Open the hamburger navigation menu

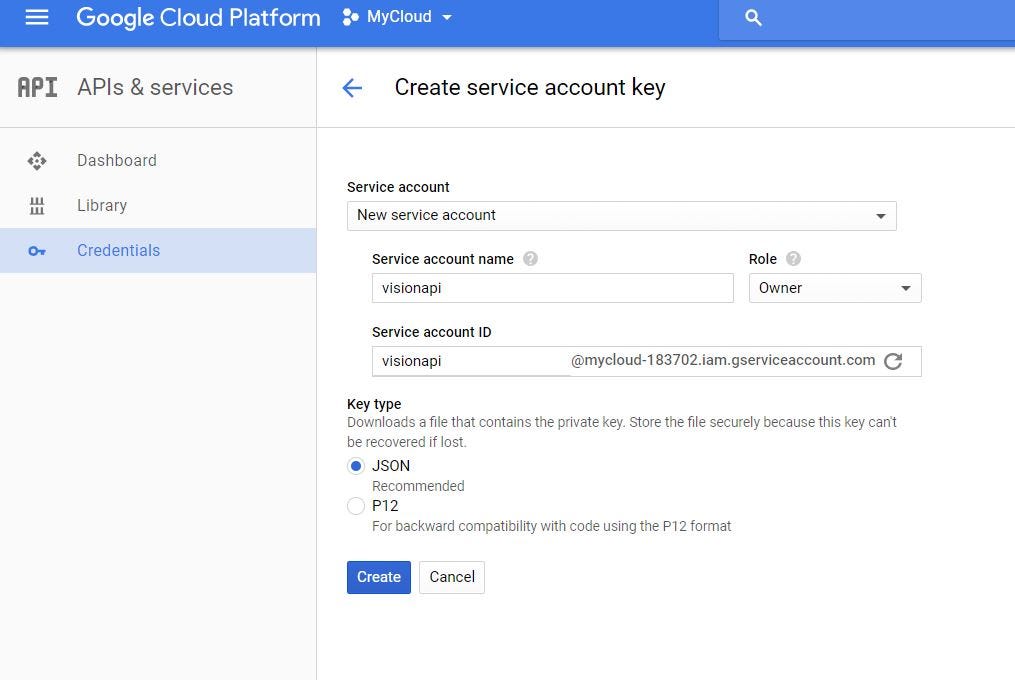point(37,17)
